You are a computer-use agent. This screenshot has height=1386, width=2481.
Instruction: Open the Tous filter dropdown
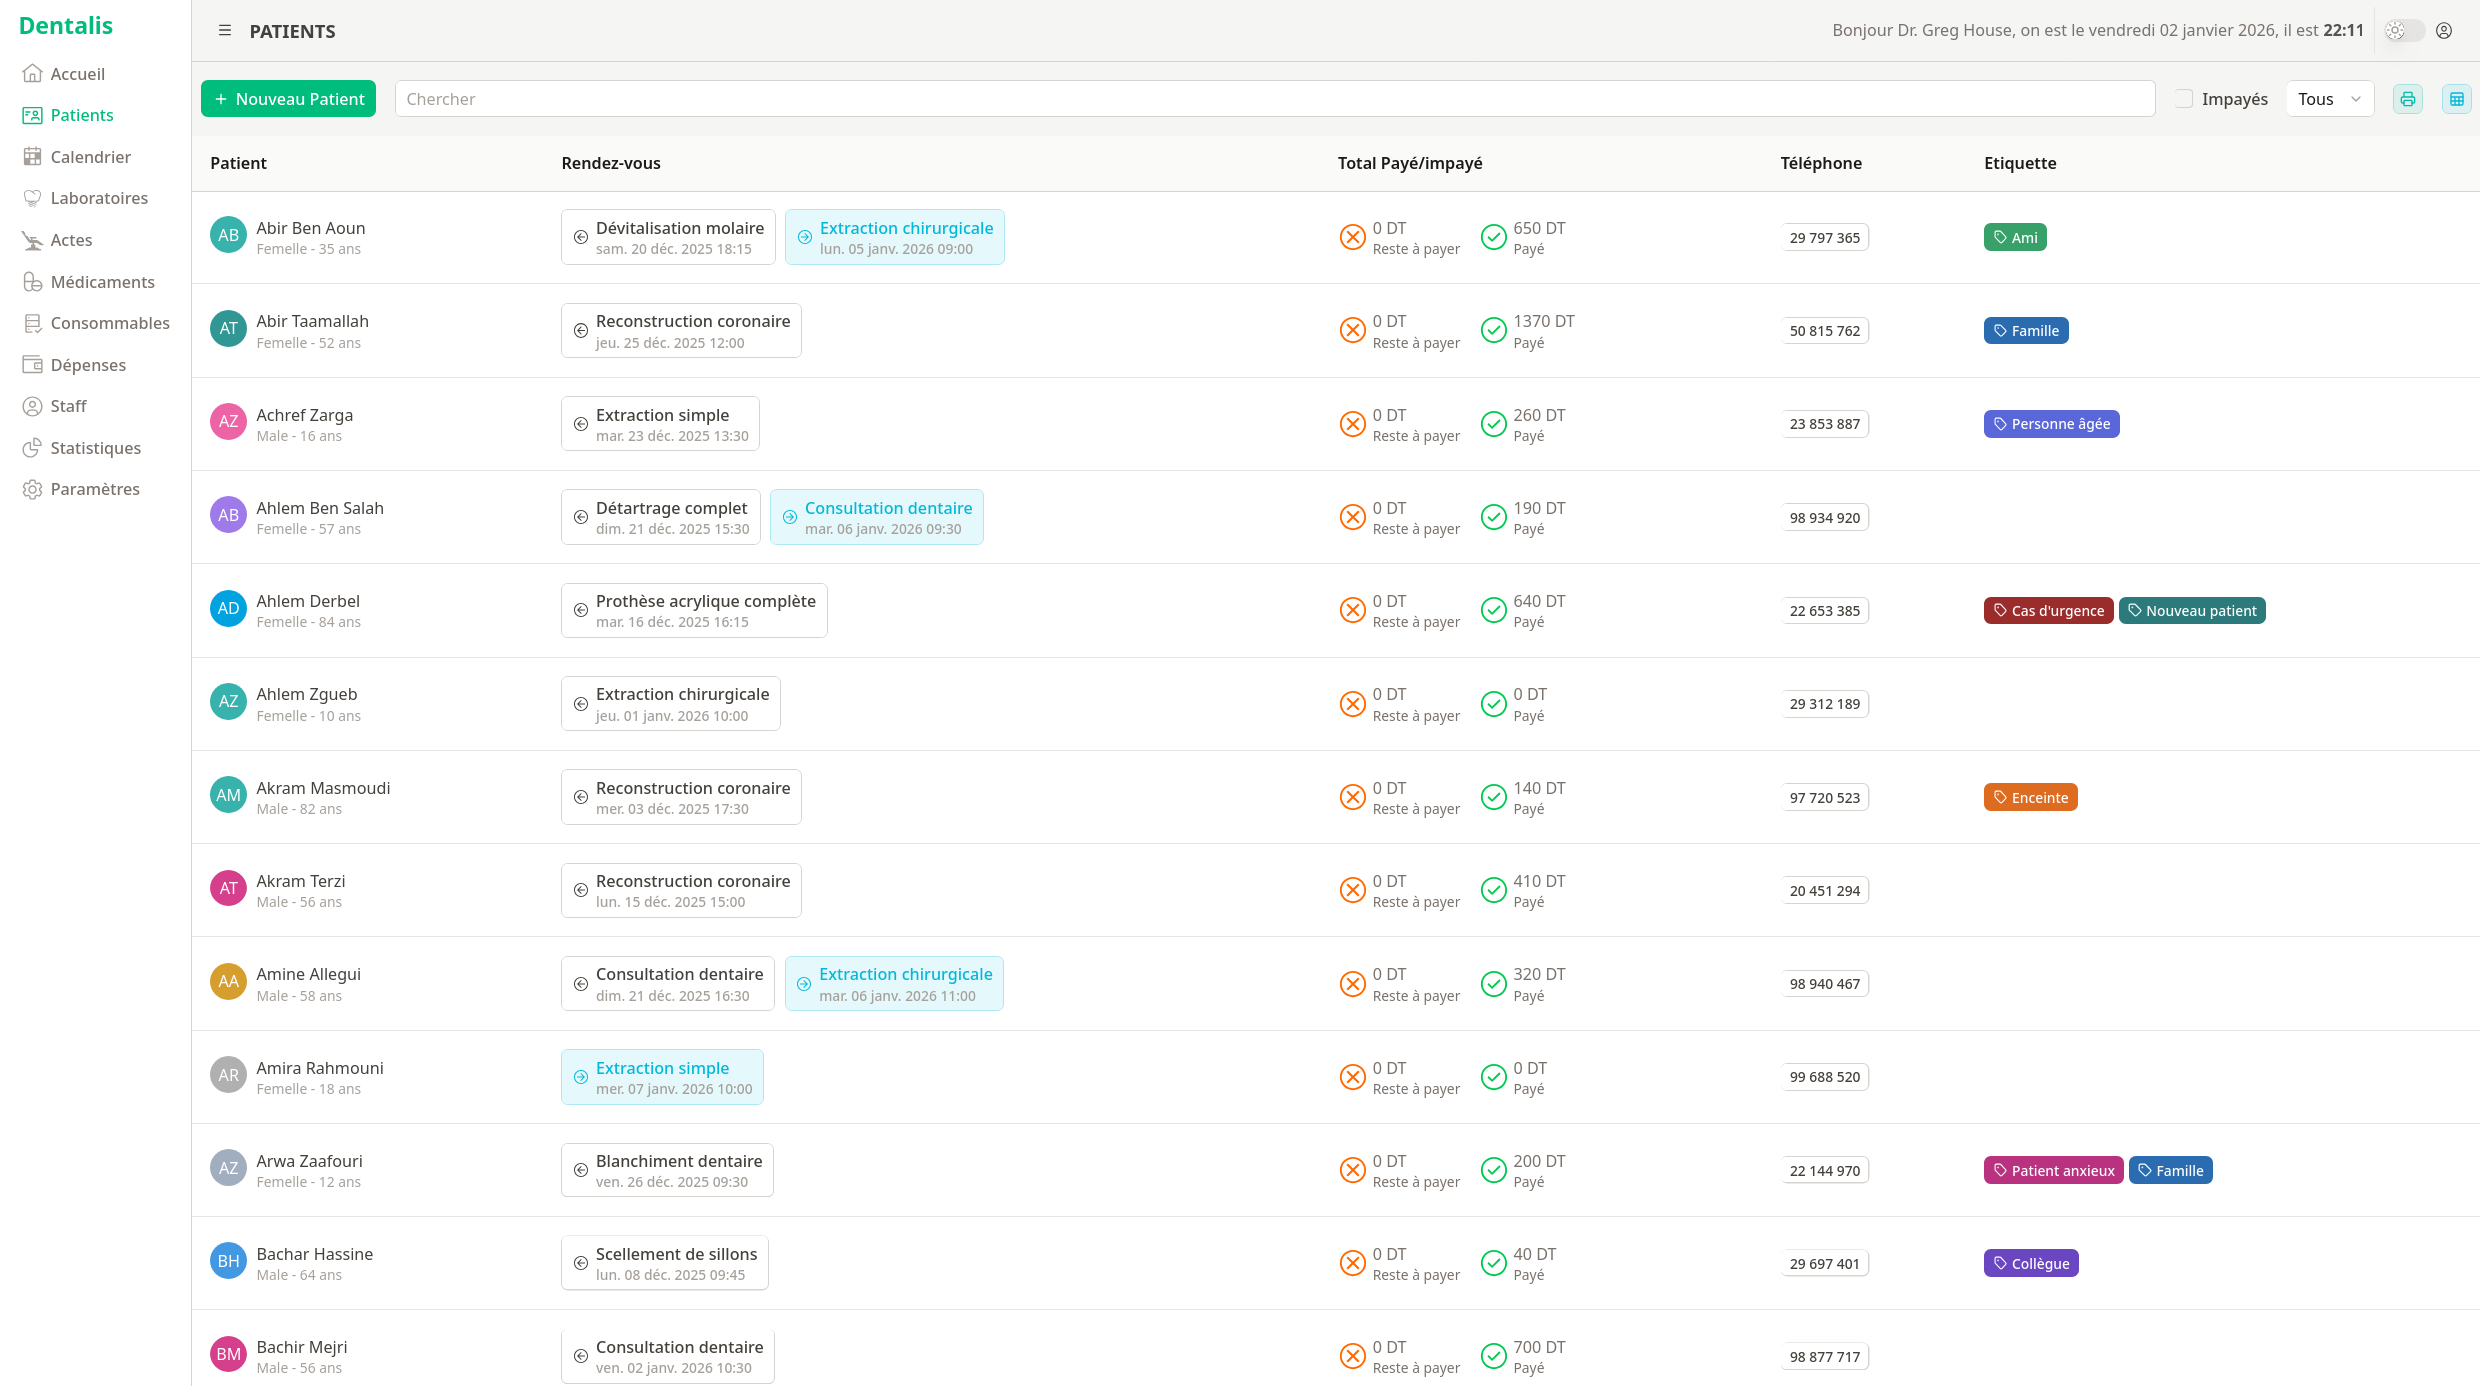(x=2329, y=98)
